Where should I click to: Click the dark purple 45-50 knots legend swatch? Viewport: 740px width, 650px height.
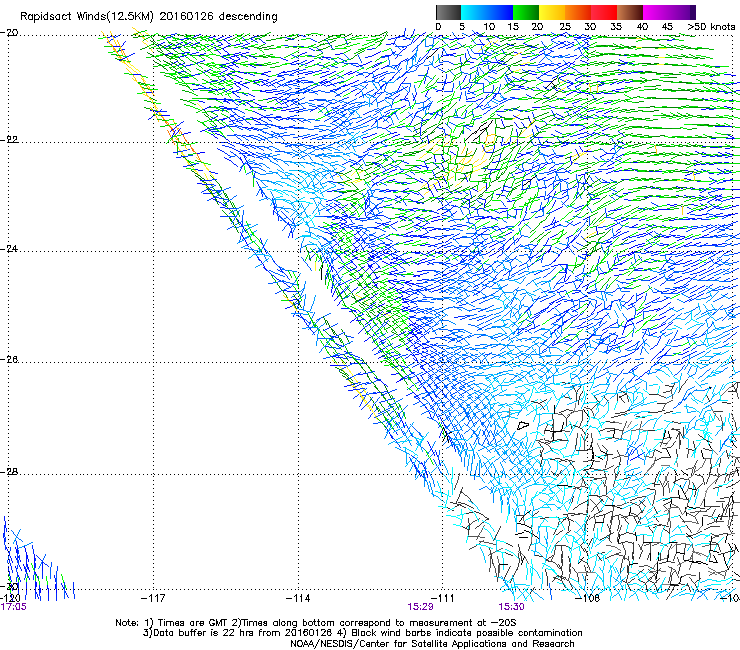point(682,12)
